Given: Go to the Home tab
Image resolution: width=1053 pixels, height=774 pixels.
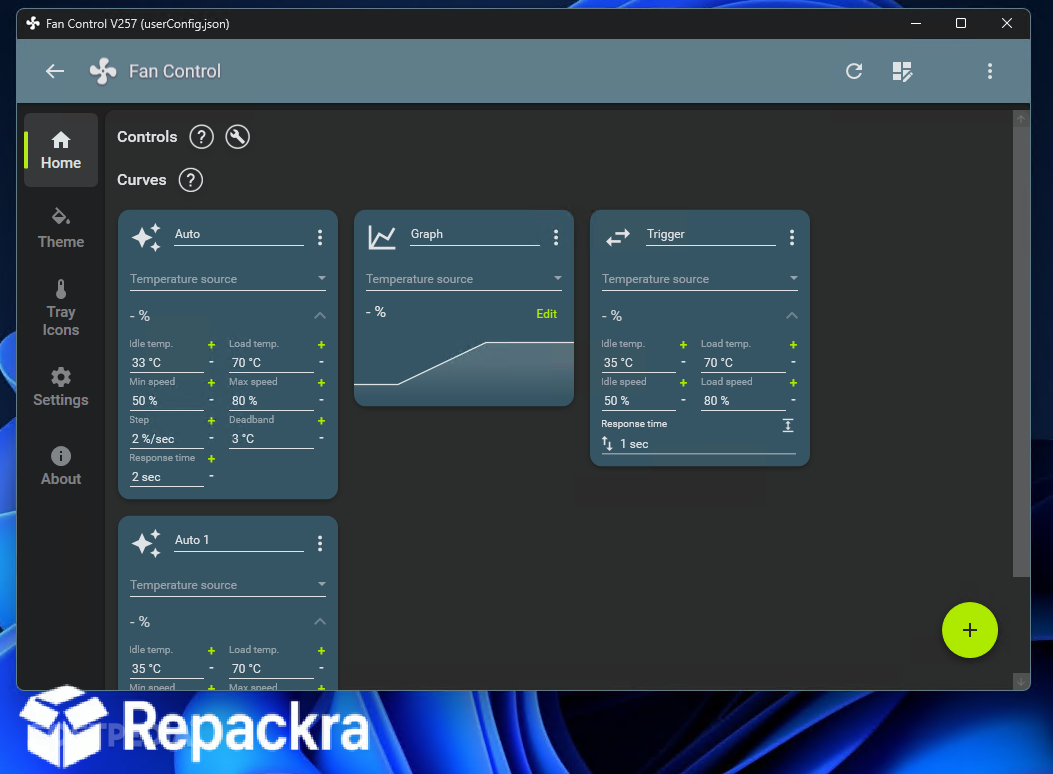Looking at the screenshot, I should click(x=61, y=150).
